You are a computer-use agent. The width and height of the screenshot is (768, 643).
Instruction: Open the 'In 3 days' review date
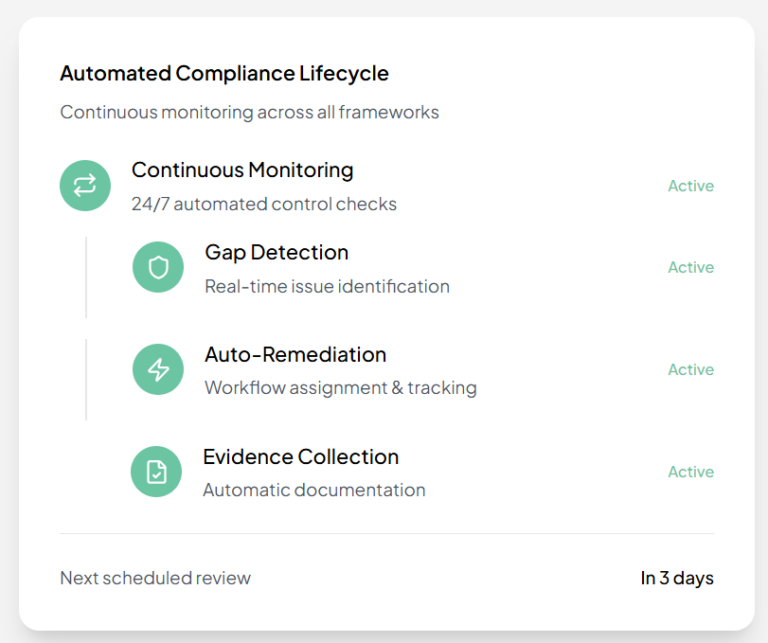677,578
